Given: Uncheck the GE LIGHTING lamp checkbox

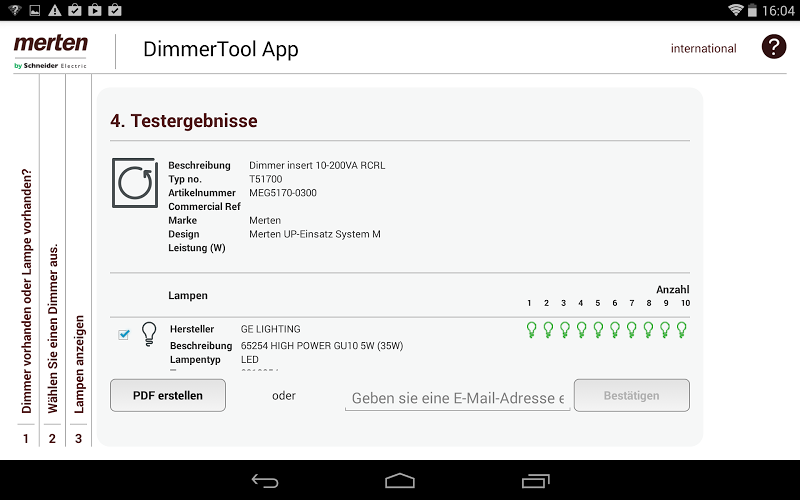Looking at the screenshot, I should (123, 334).
